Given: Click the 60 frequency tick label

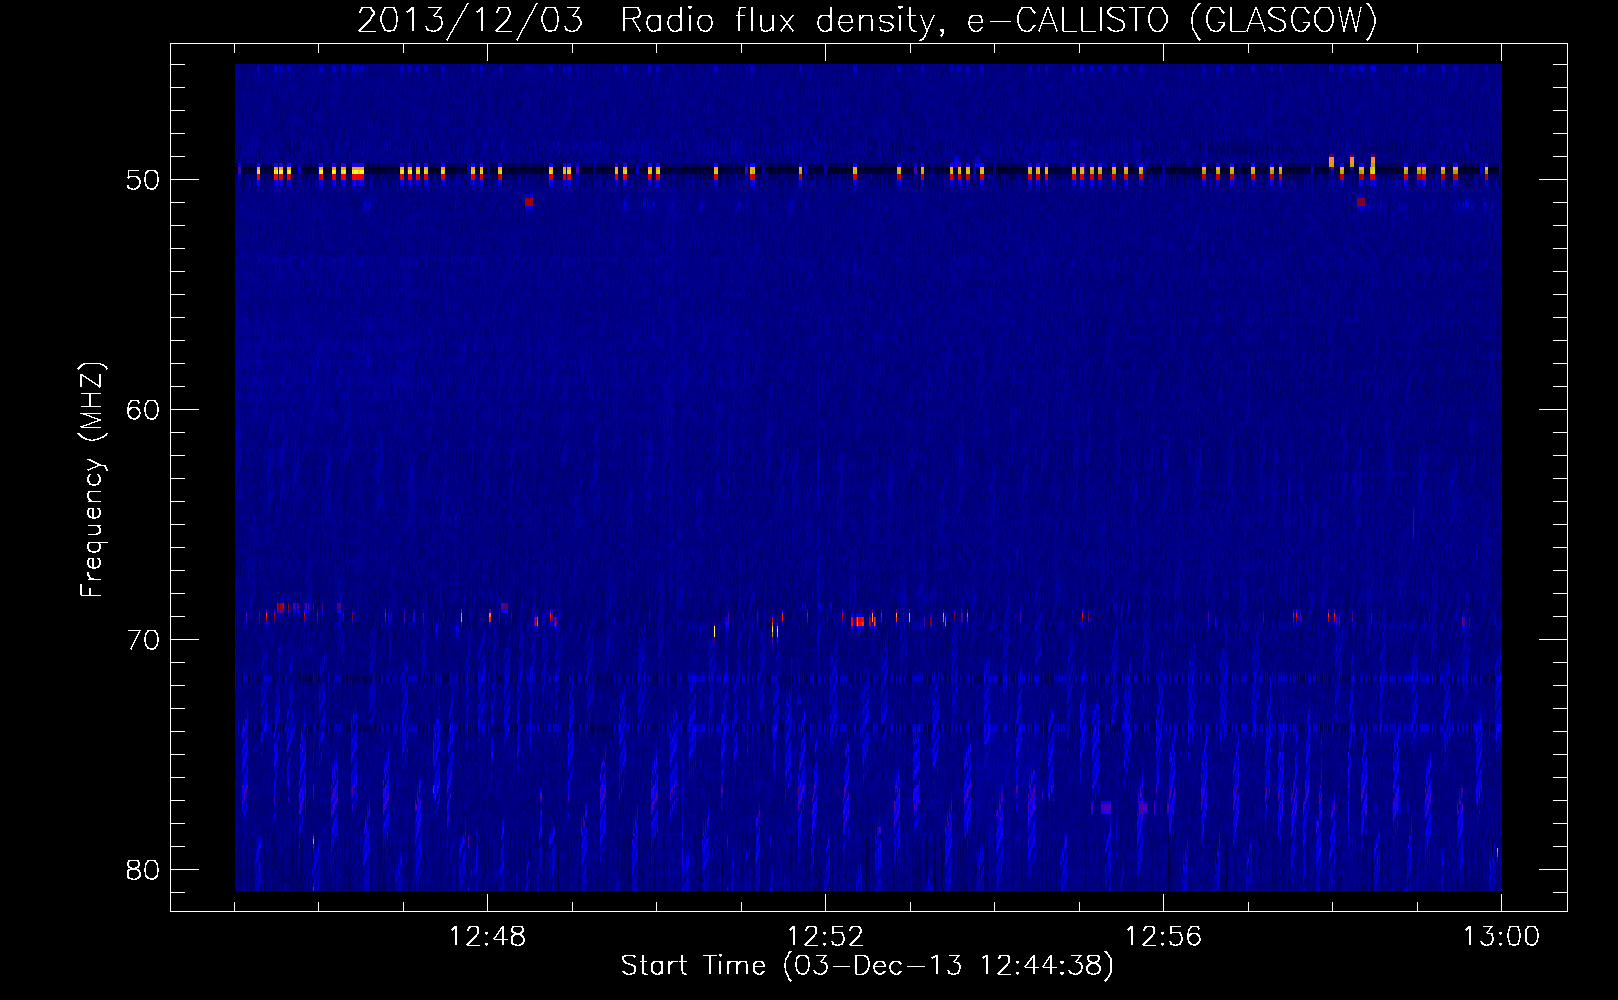Looking at the screenshot, I should [x=143, y=410].
